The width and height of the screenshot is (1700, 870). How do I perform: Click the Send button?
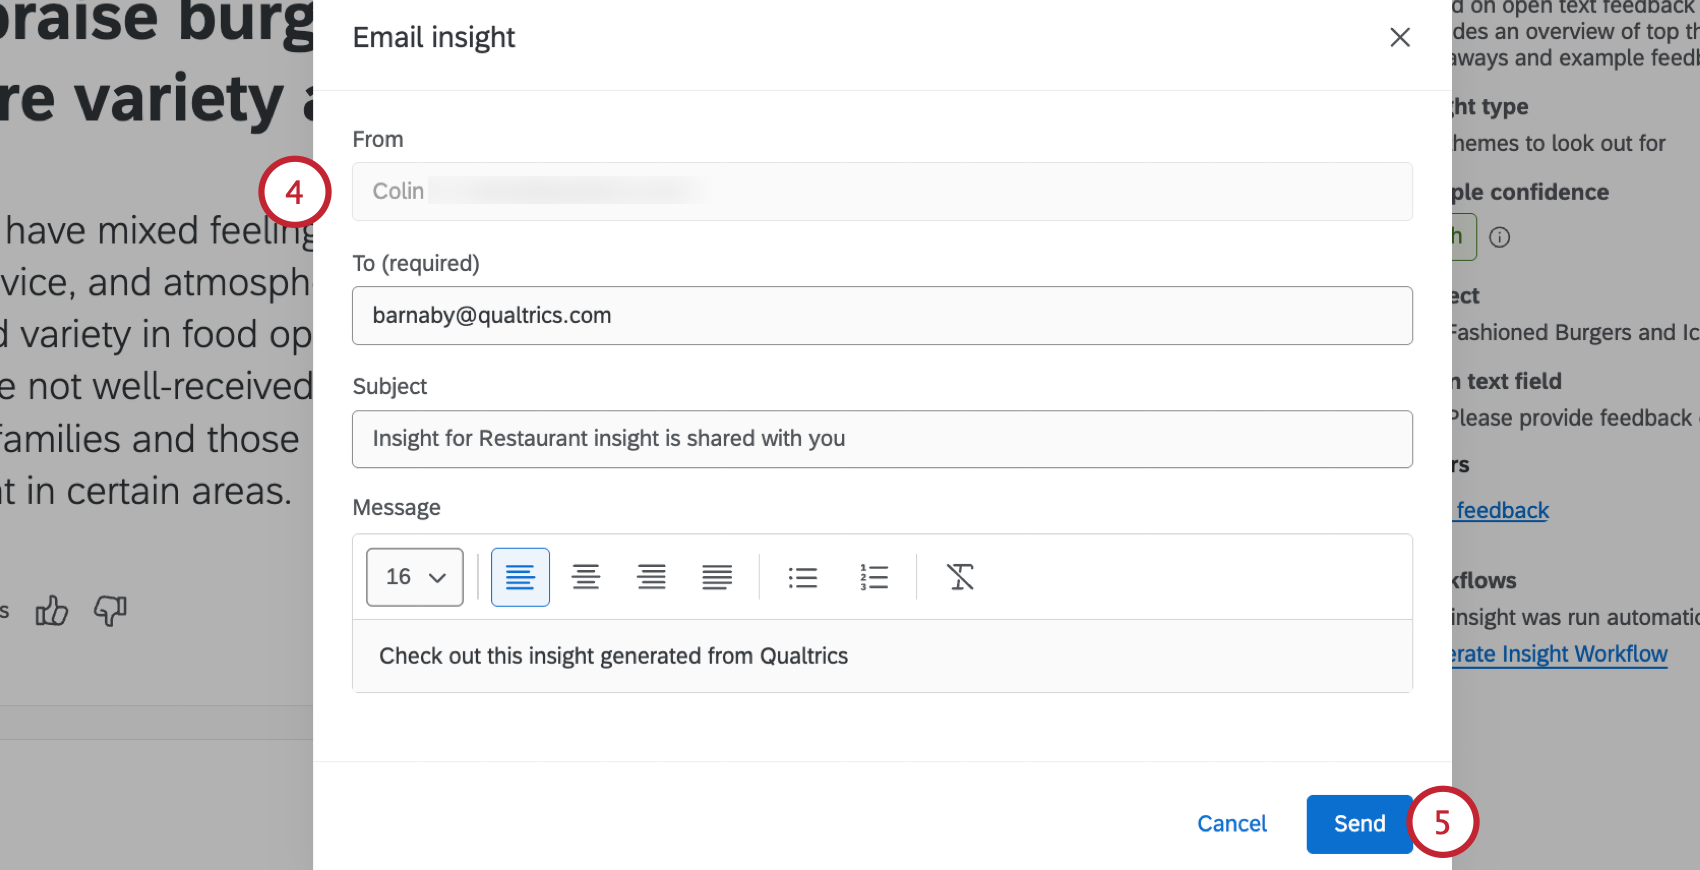coord(1358,823)
